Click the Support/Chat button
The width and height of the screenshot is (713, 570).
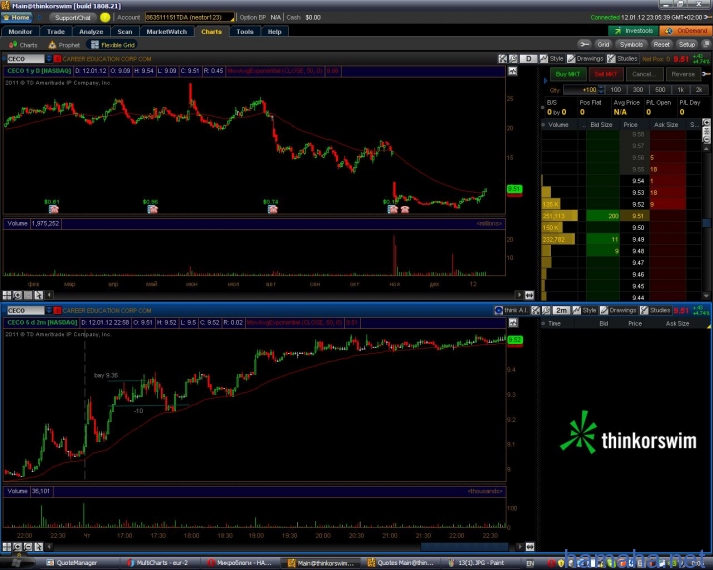tap(72, 17)
